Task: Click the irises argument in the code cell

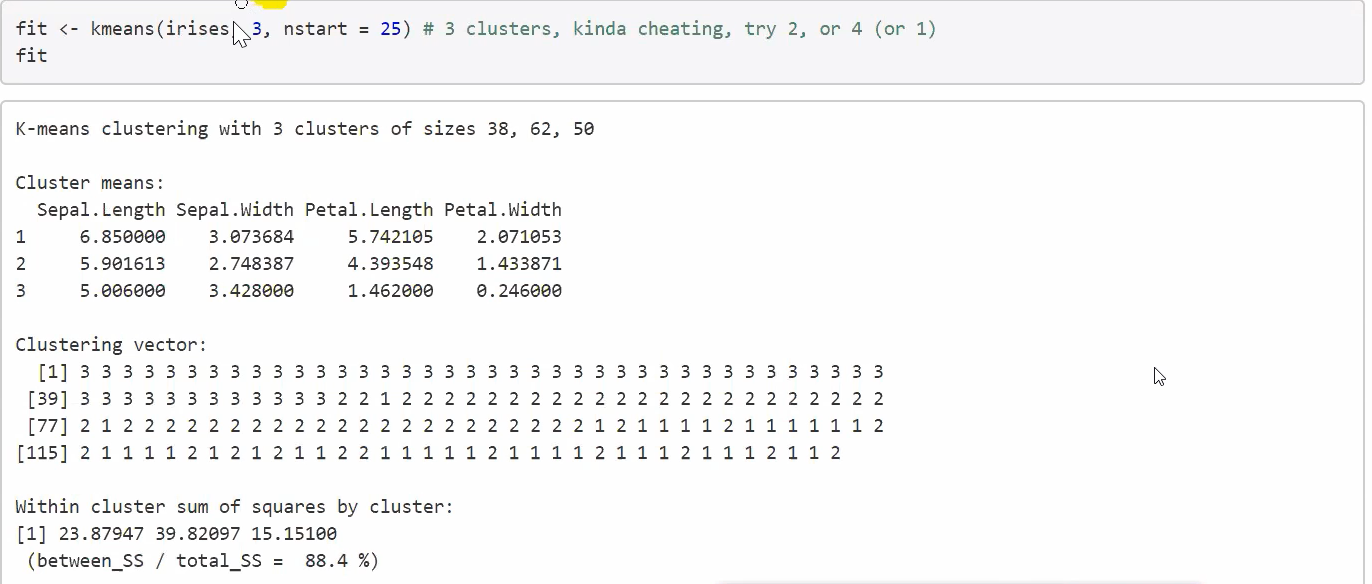Action: click(196, 29)
